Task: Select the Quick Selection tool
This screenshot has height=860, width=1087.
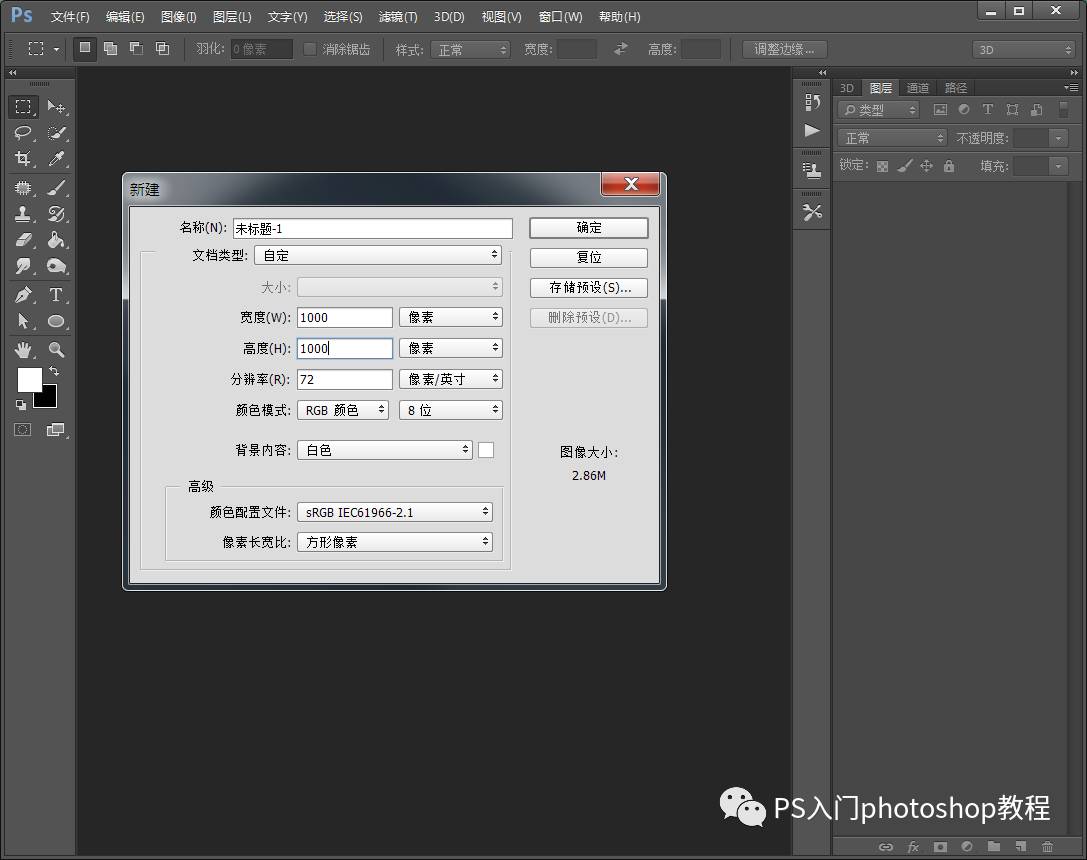Action: click(x=56, y=133)
